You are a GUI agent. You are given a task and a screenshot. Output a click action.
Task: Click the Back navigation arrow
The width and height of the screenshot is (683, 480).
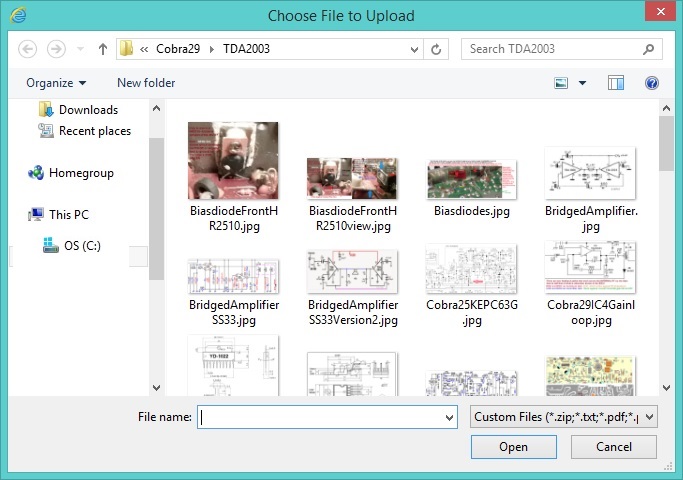pyautogui.click(x=28, y=48)
